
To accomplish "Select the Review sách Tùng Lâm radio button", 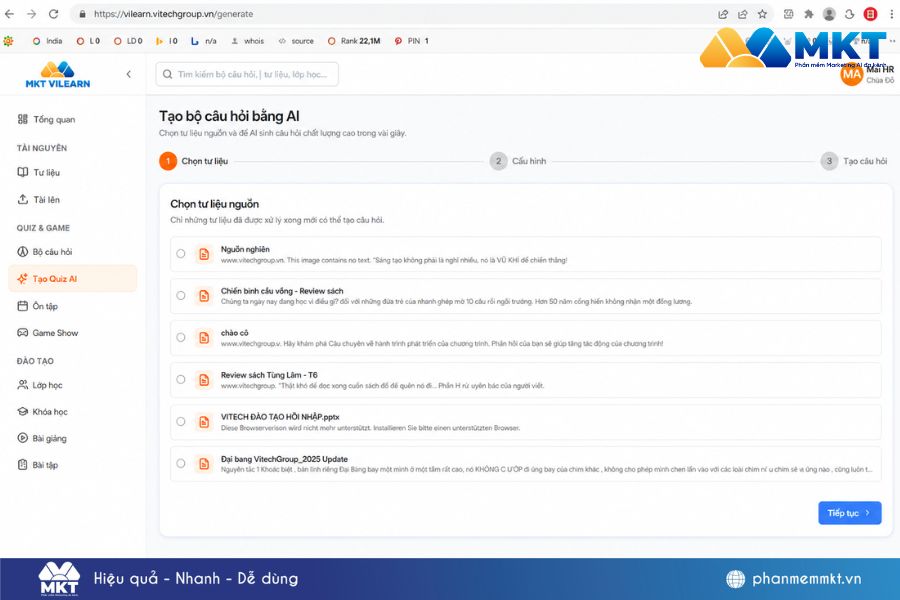I will (181, 379).
